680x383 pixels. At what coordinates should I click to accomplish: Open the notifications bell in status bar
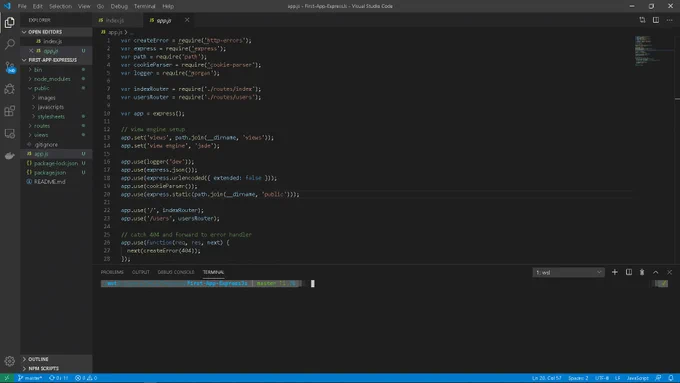pos(671,378)
